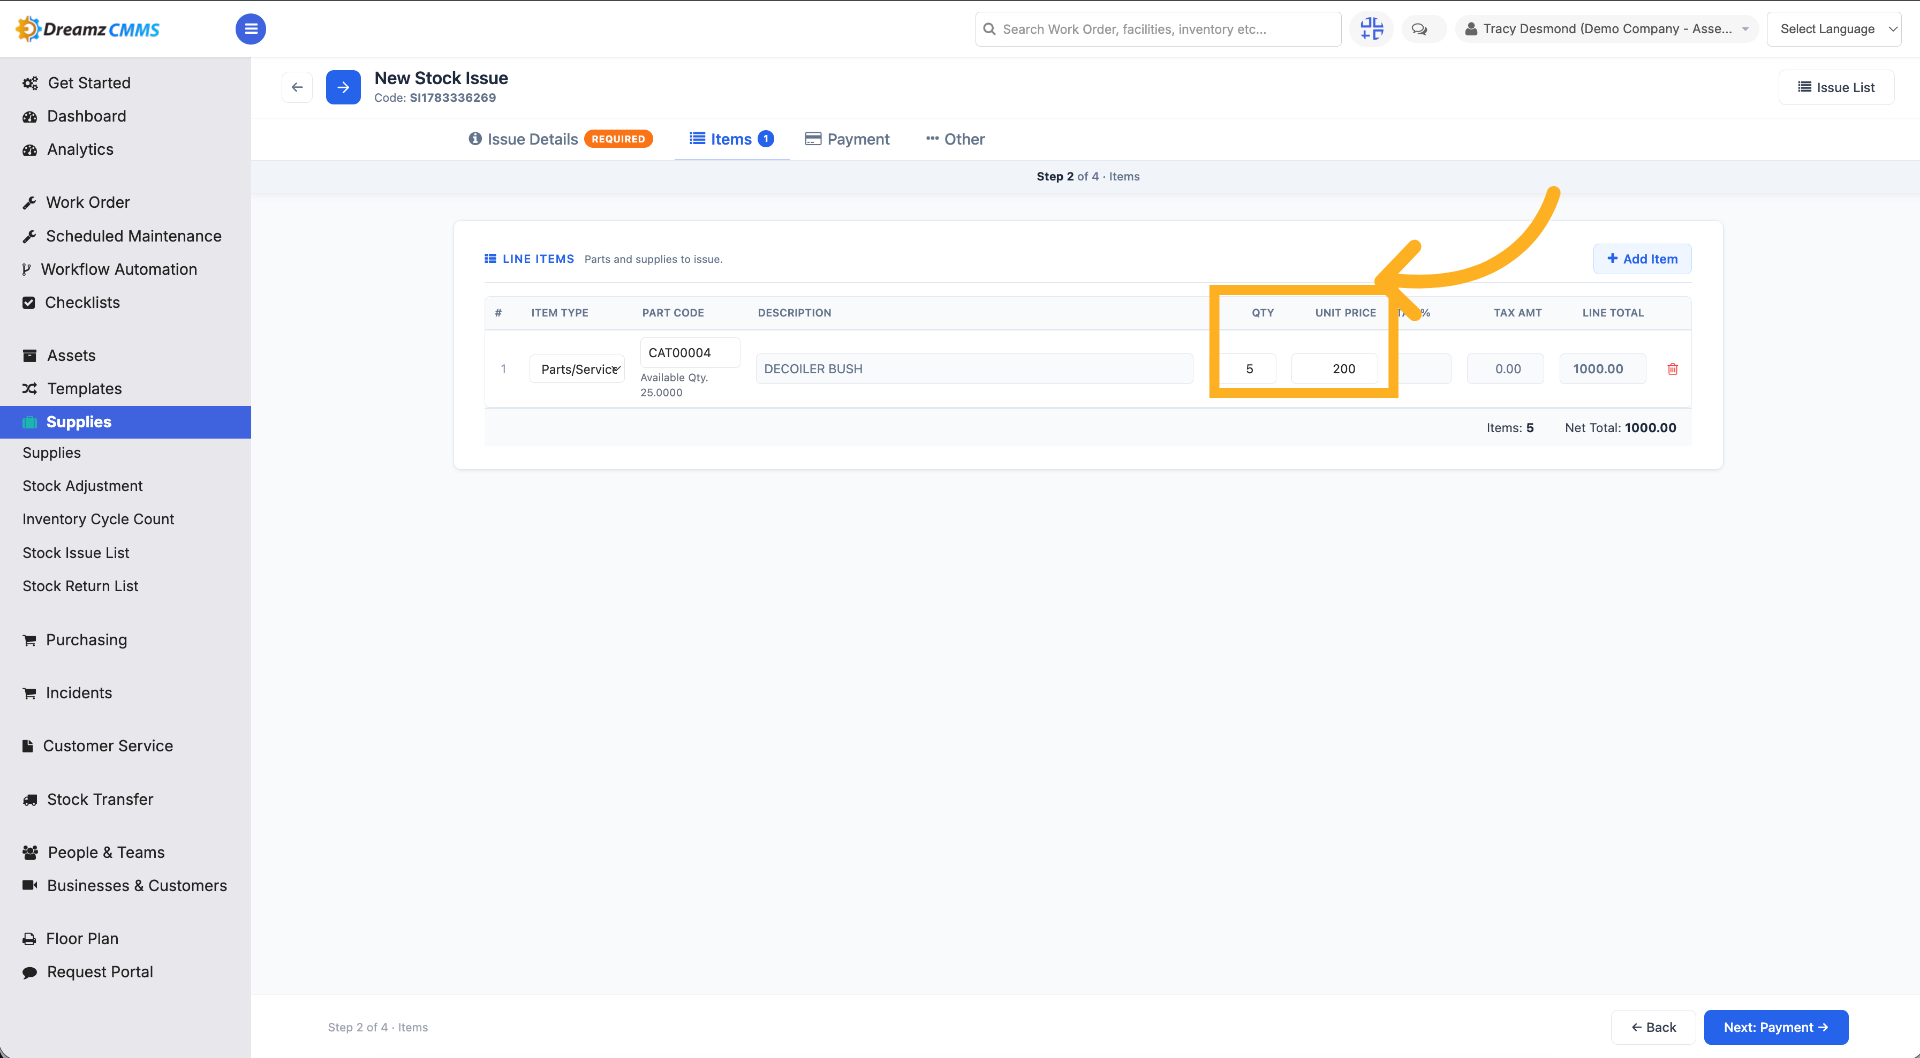Click the Qty input field
Viewport: 1920px width, 1058px height.
click(x=1249, y=369)
